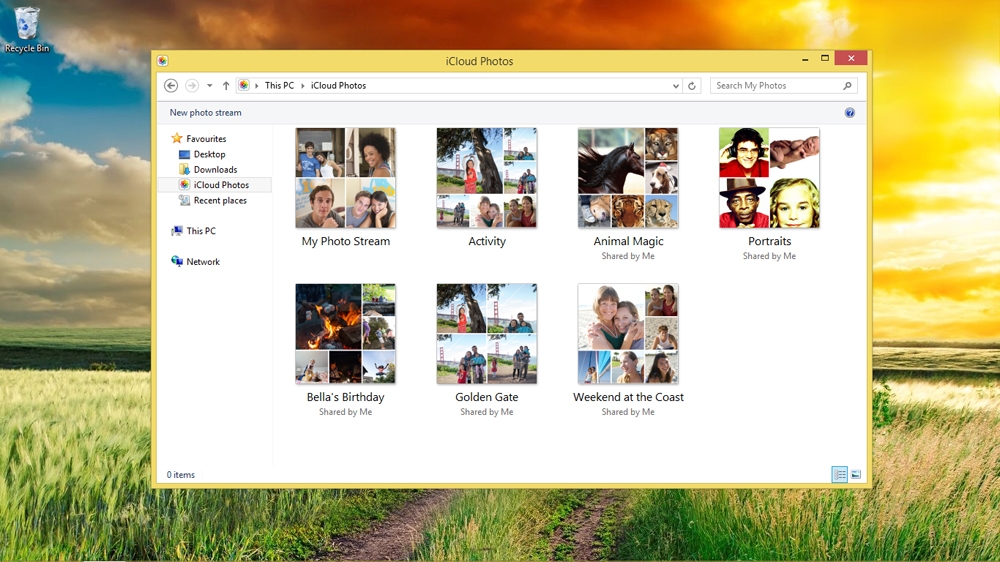This screenshot has height=562, width=1000.
Task: Open the Bella's Birthday album thumbnail
Action: 346,334
